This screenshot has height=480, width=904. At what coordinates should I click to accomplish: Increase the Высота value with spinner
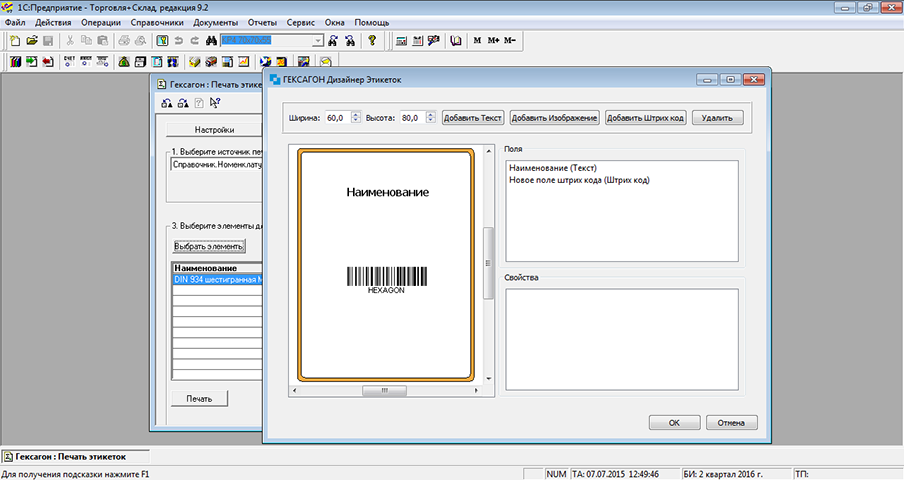[x=430, y=115]
